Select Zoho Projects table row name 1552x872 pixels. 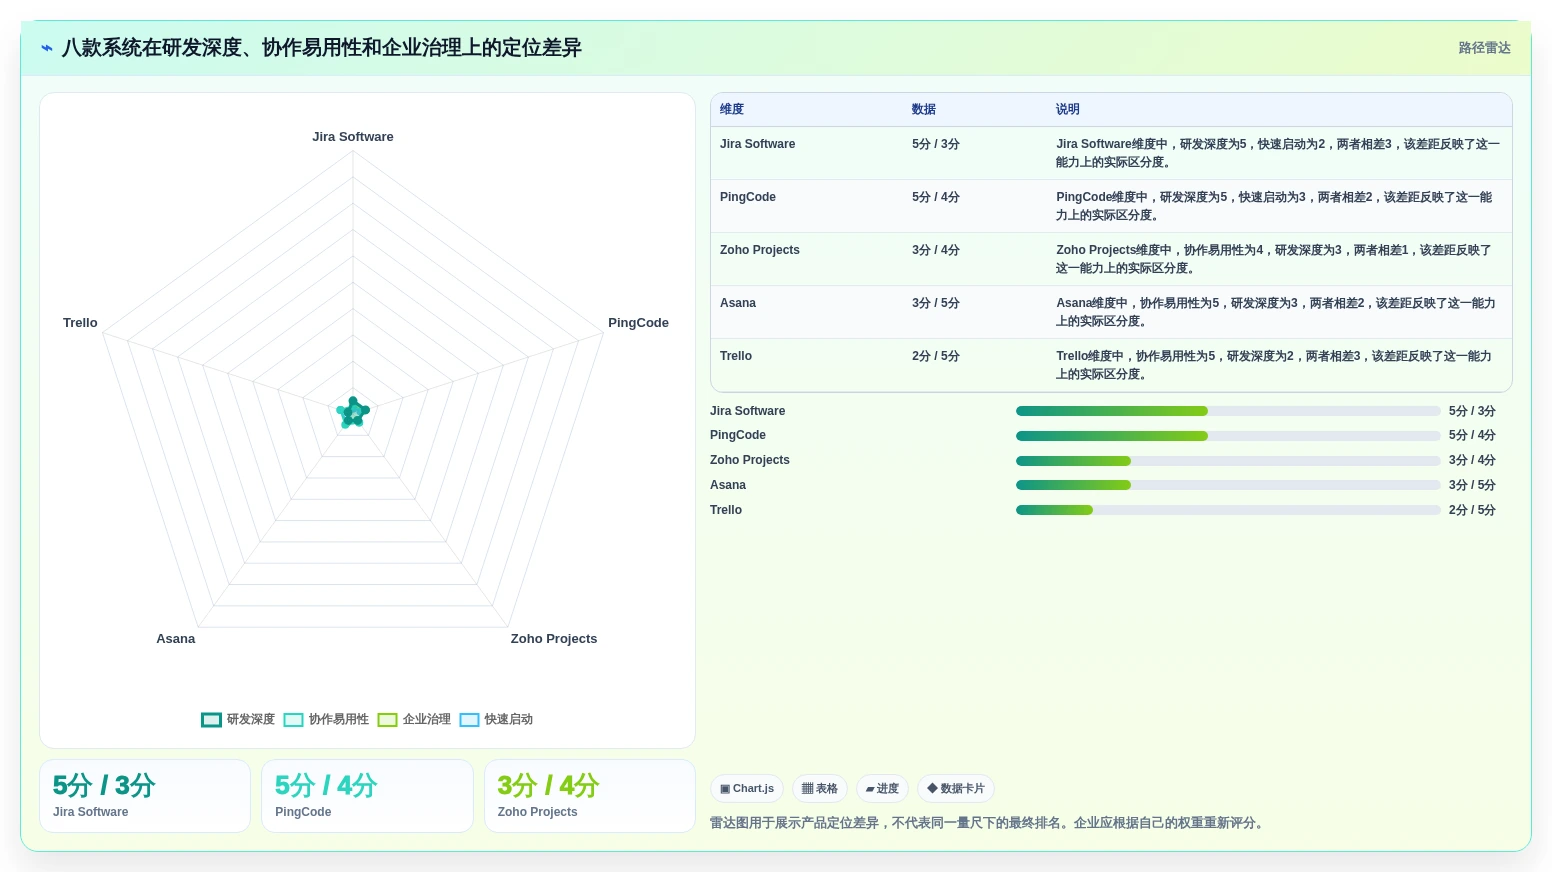760,250
